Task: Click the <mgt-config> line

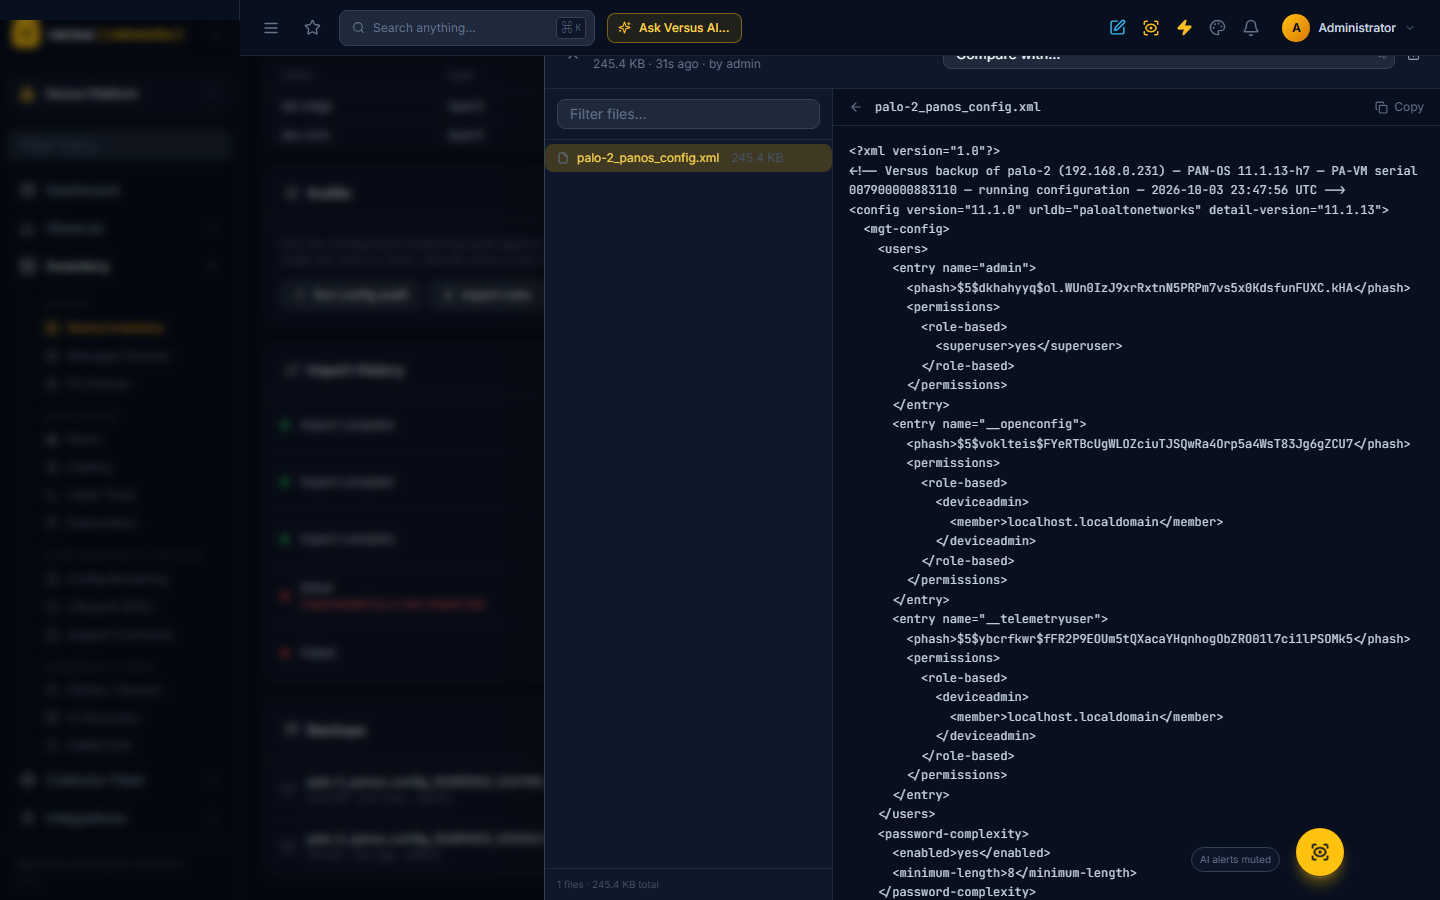Action: click(906, 229)
